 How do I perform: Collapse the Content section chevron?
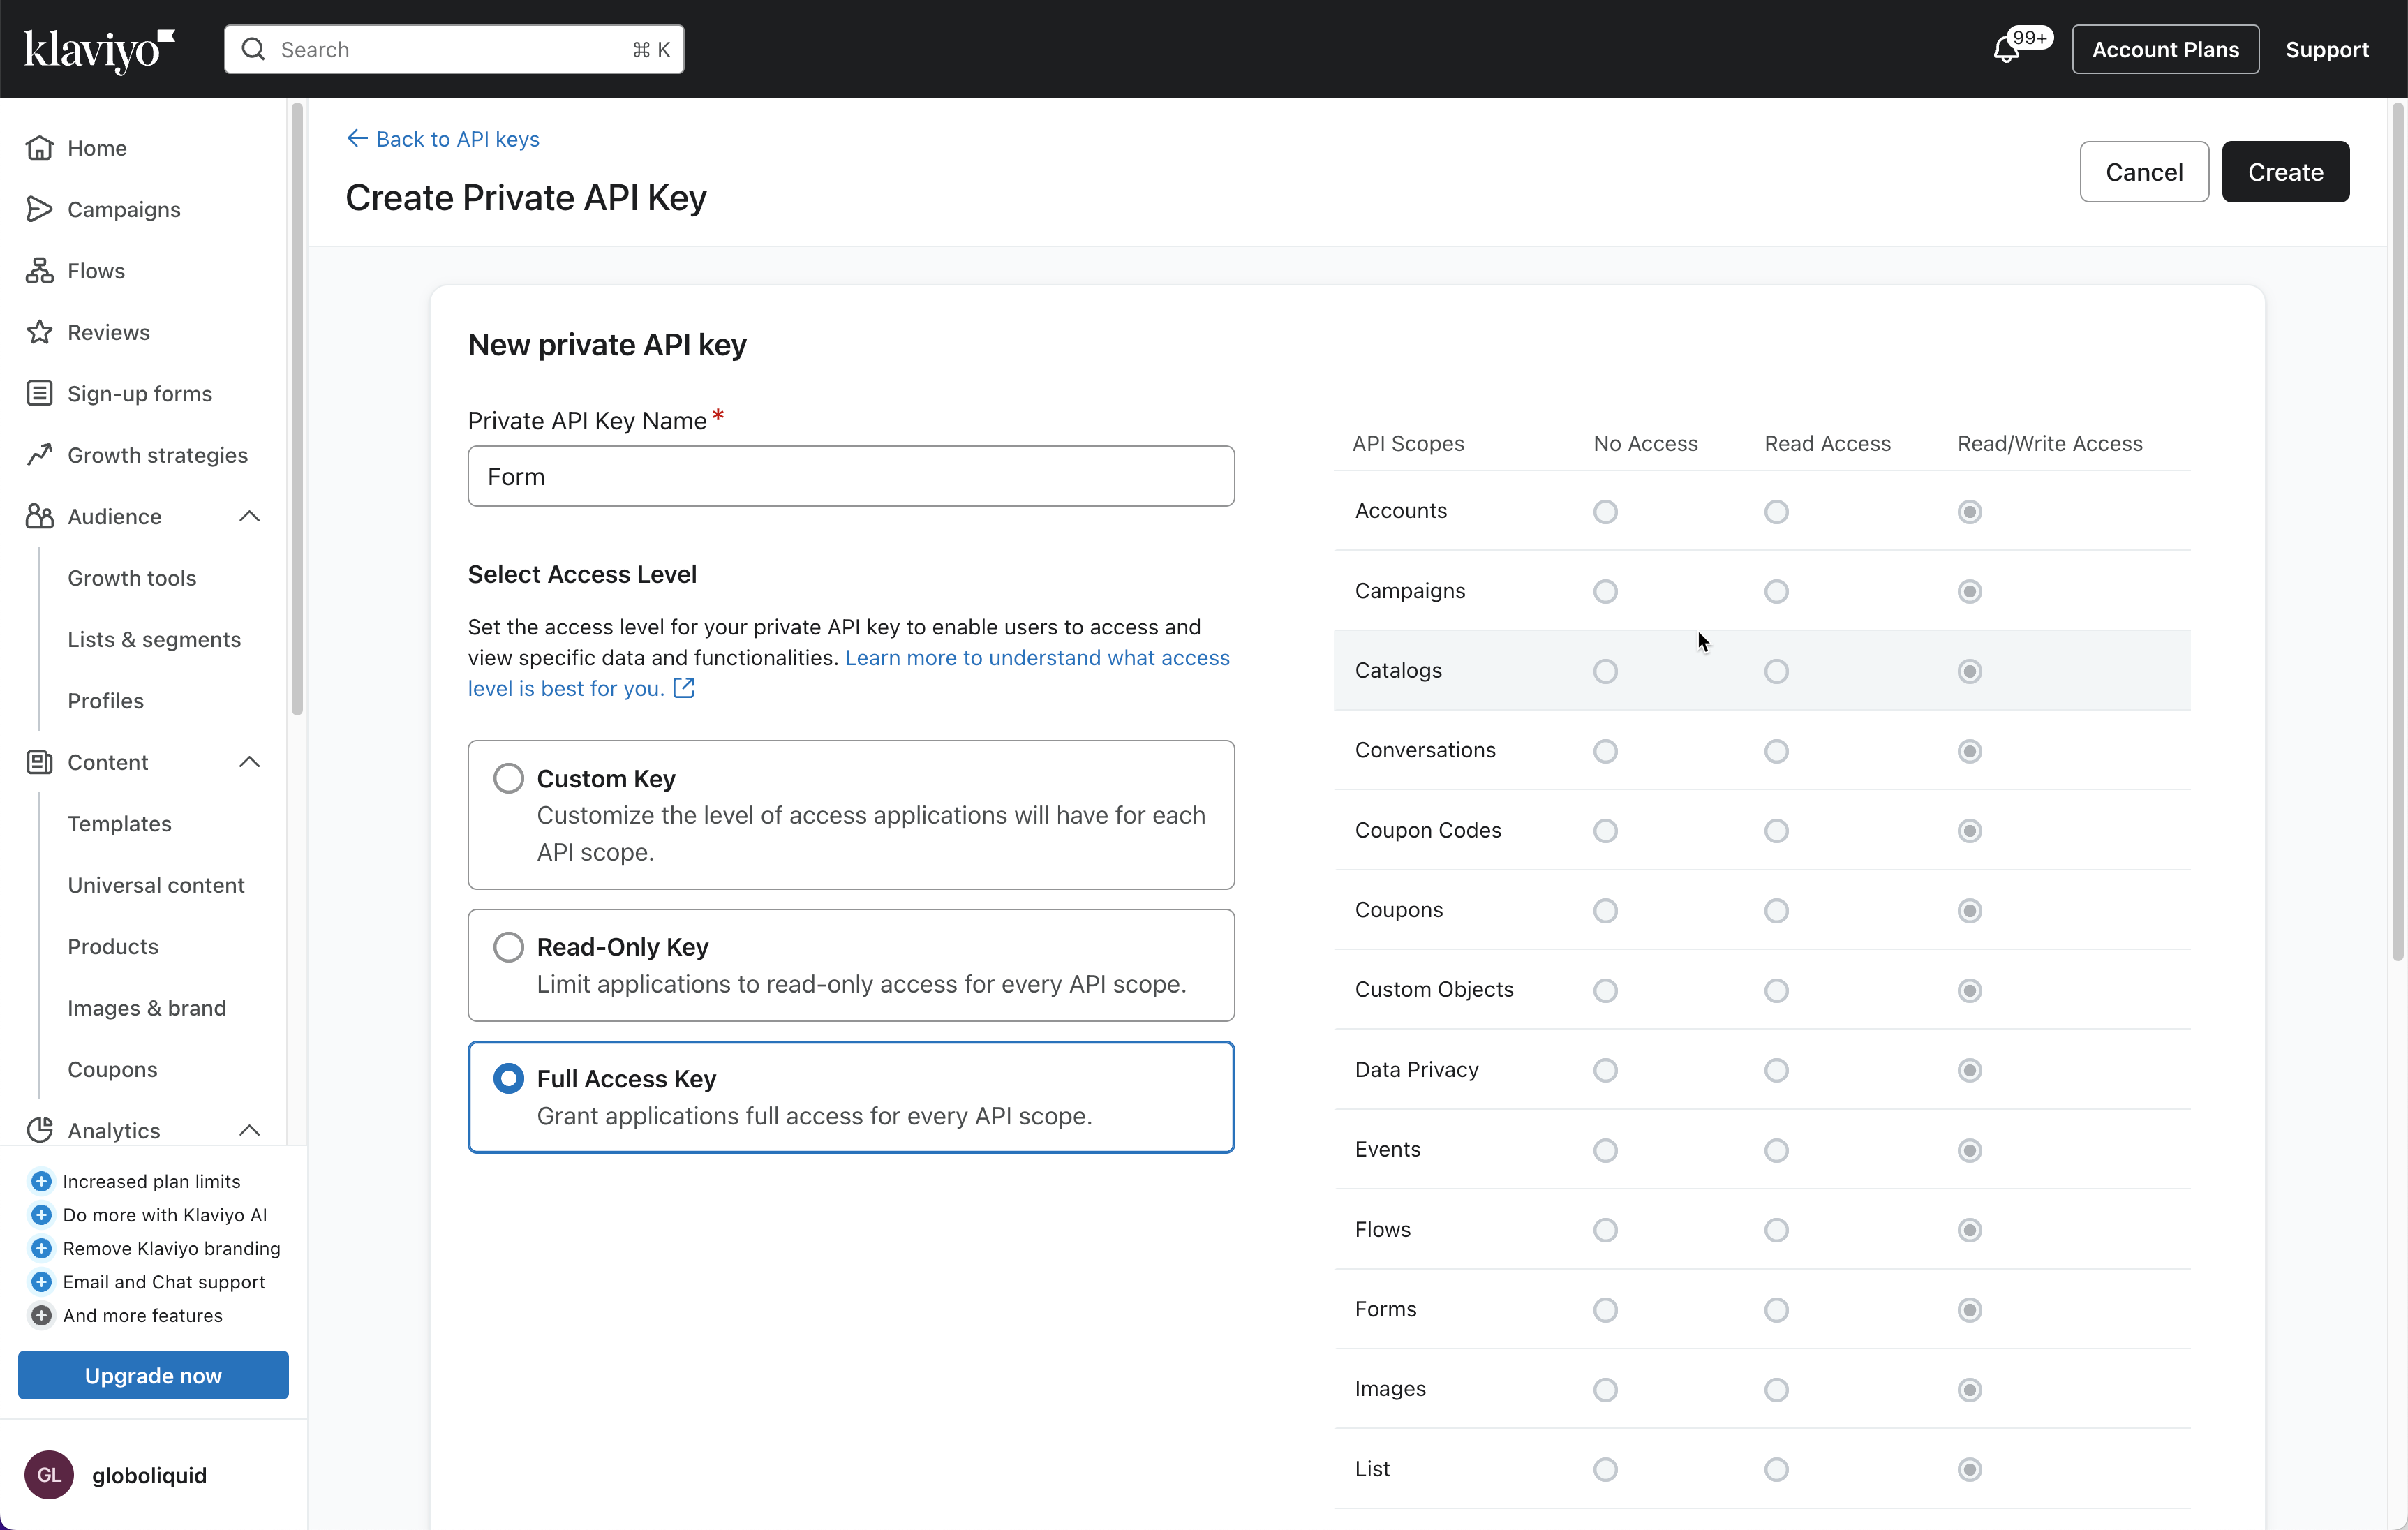point(250,762)
